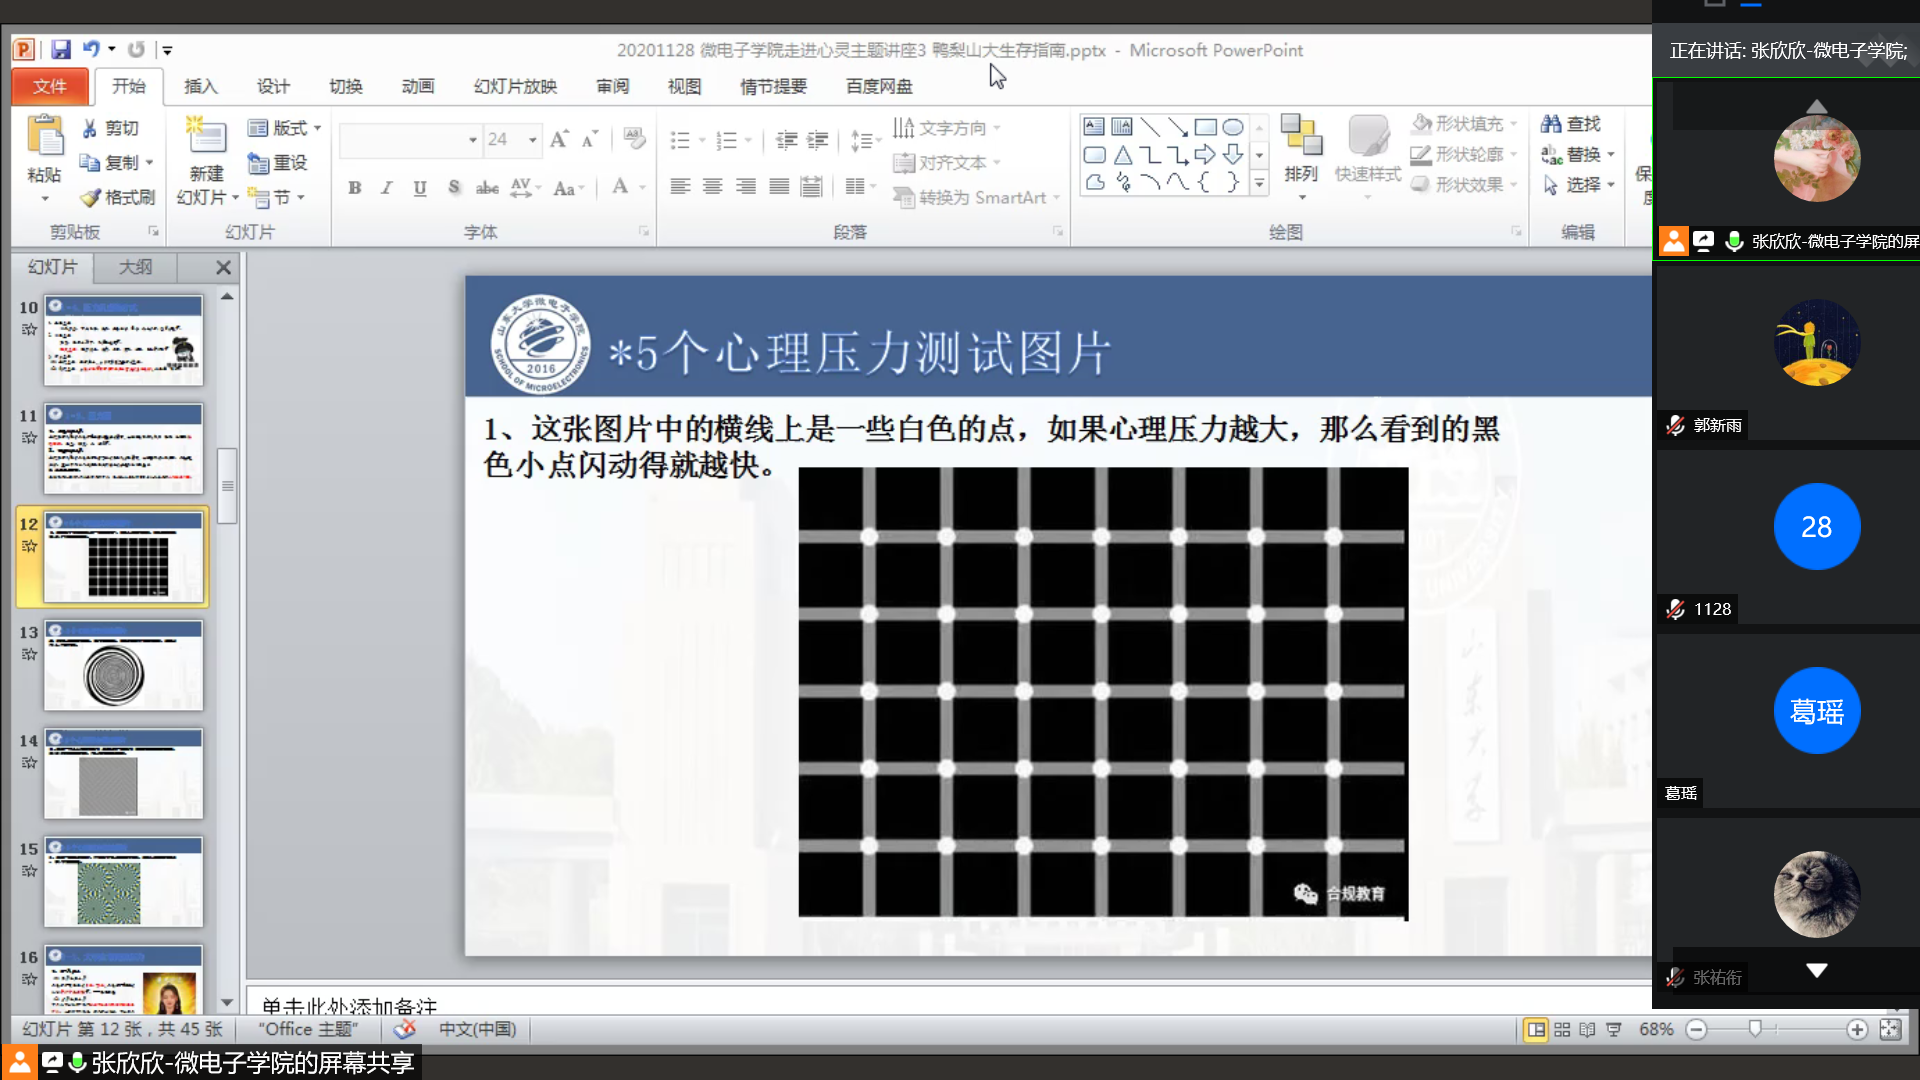Switch to Slide Sorter view in status bar
This screenshot has width=1920, height=1080.
click(1562, 1030)
